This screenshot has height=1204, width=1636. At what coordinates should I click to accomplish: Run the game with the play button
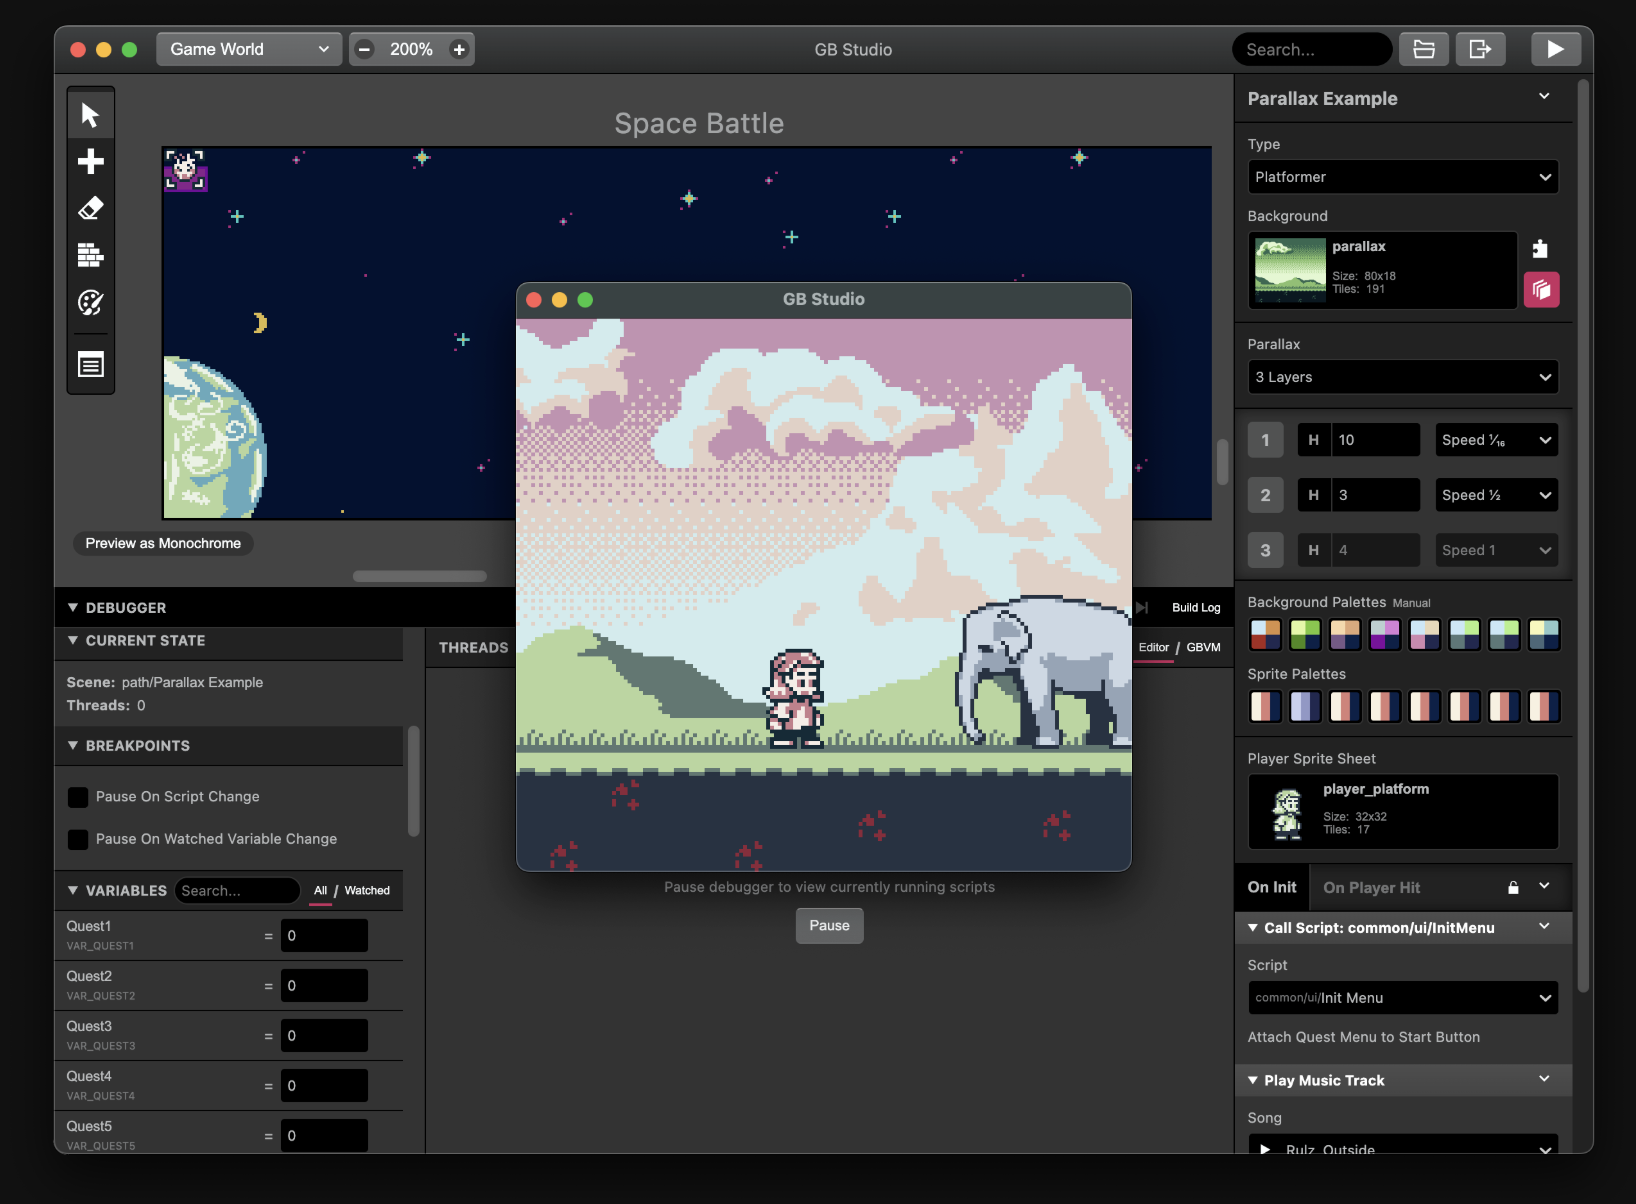1556,48
